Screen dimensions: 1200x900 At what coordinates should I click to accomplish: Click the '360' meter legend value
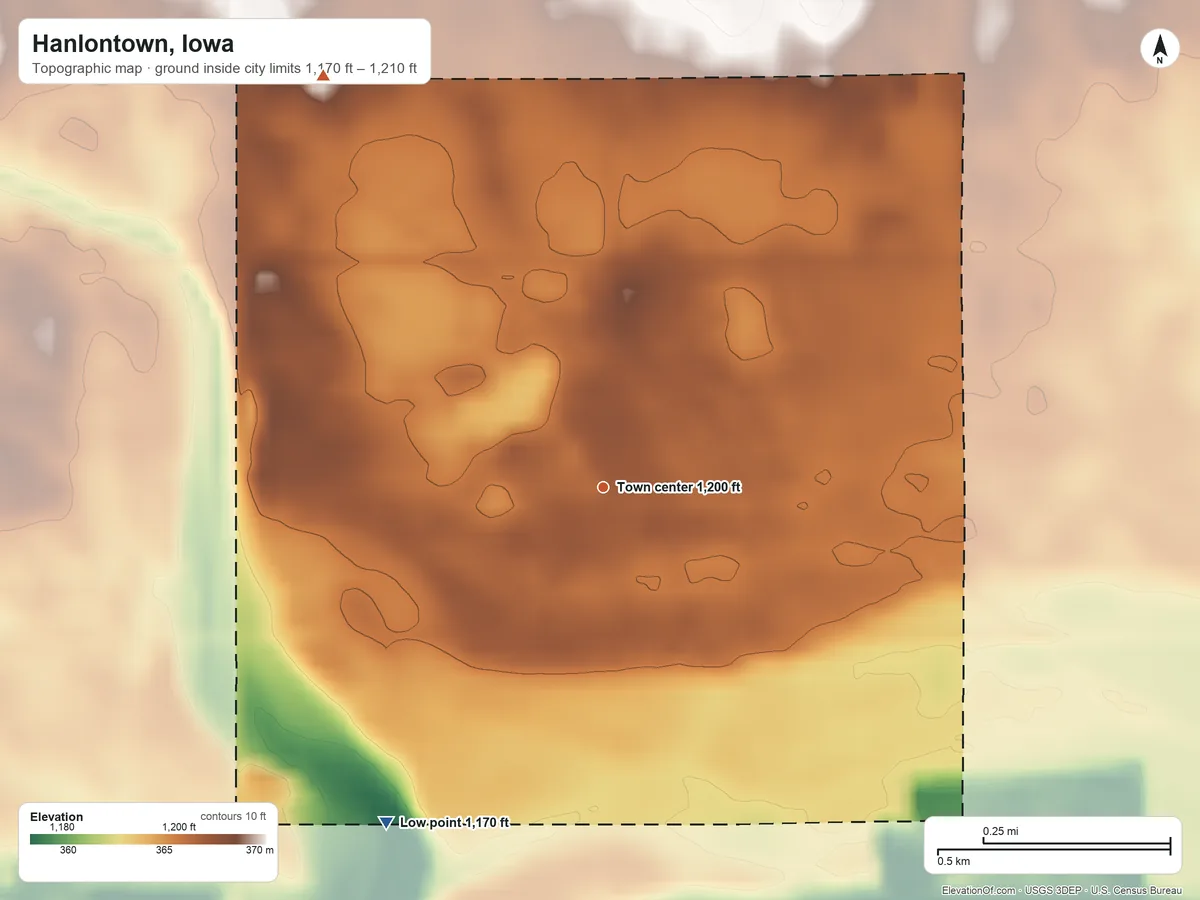68,851
